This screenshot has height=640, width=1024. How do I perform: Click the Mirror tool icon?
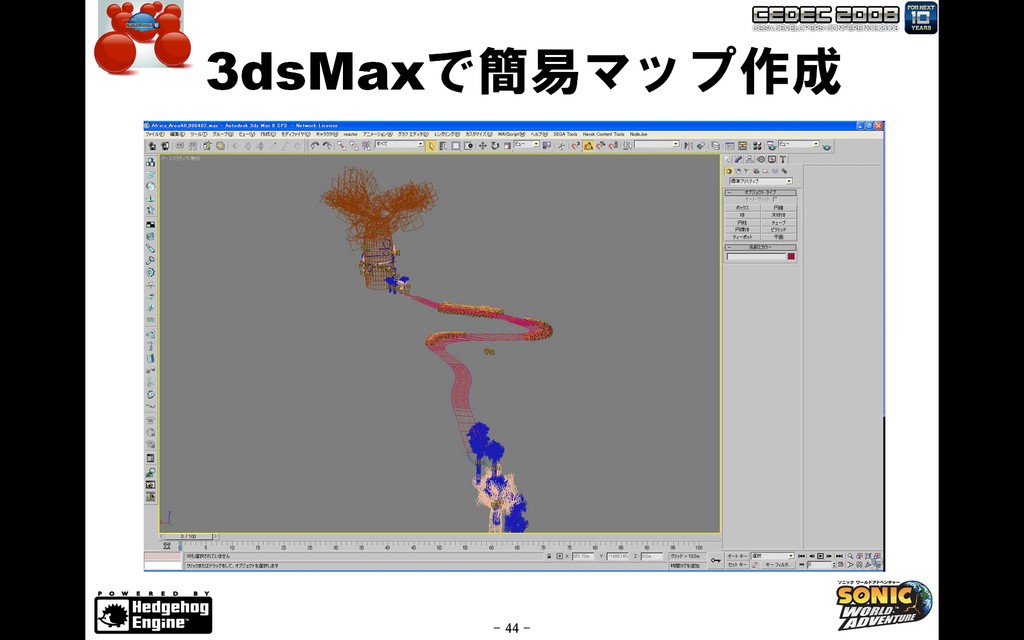coord(688,146)
